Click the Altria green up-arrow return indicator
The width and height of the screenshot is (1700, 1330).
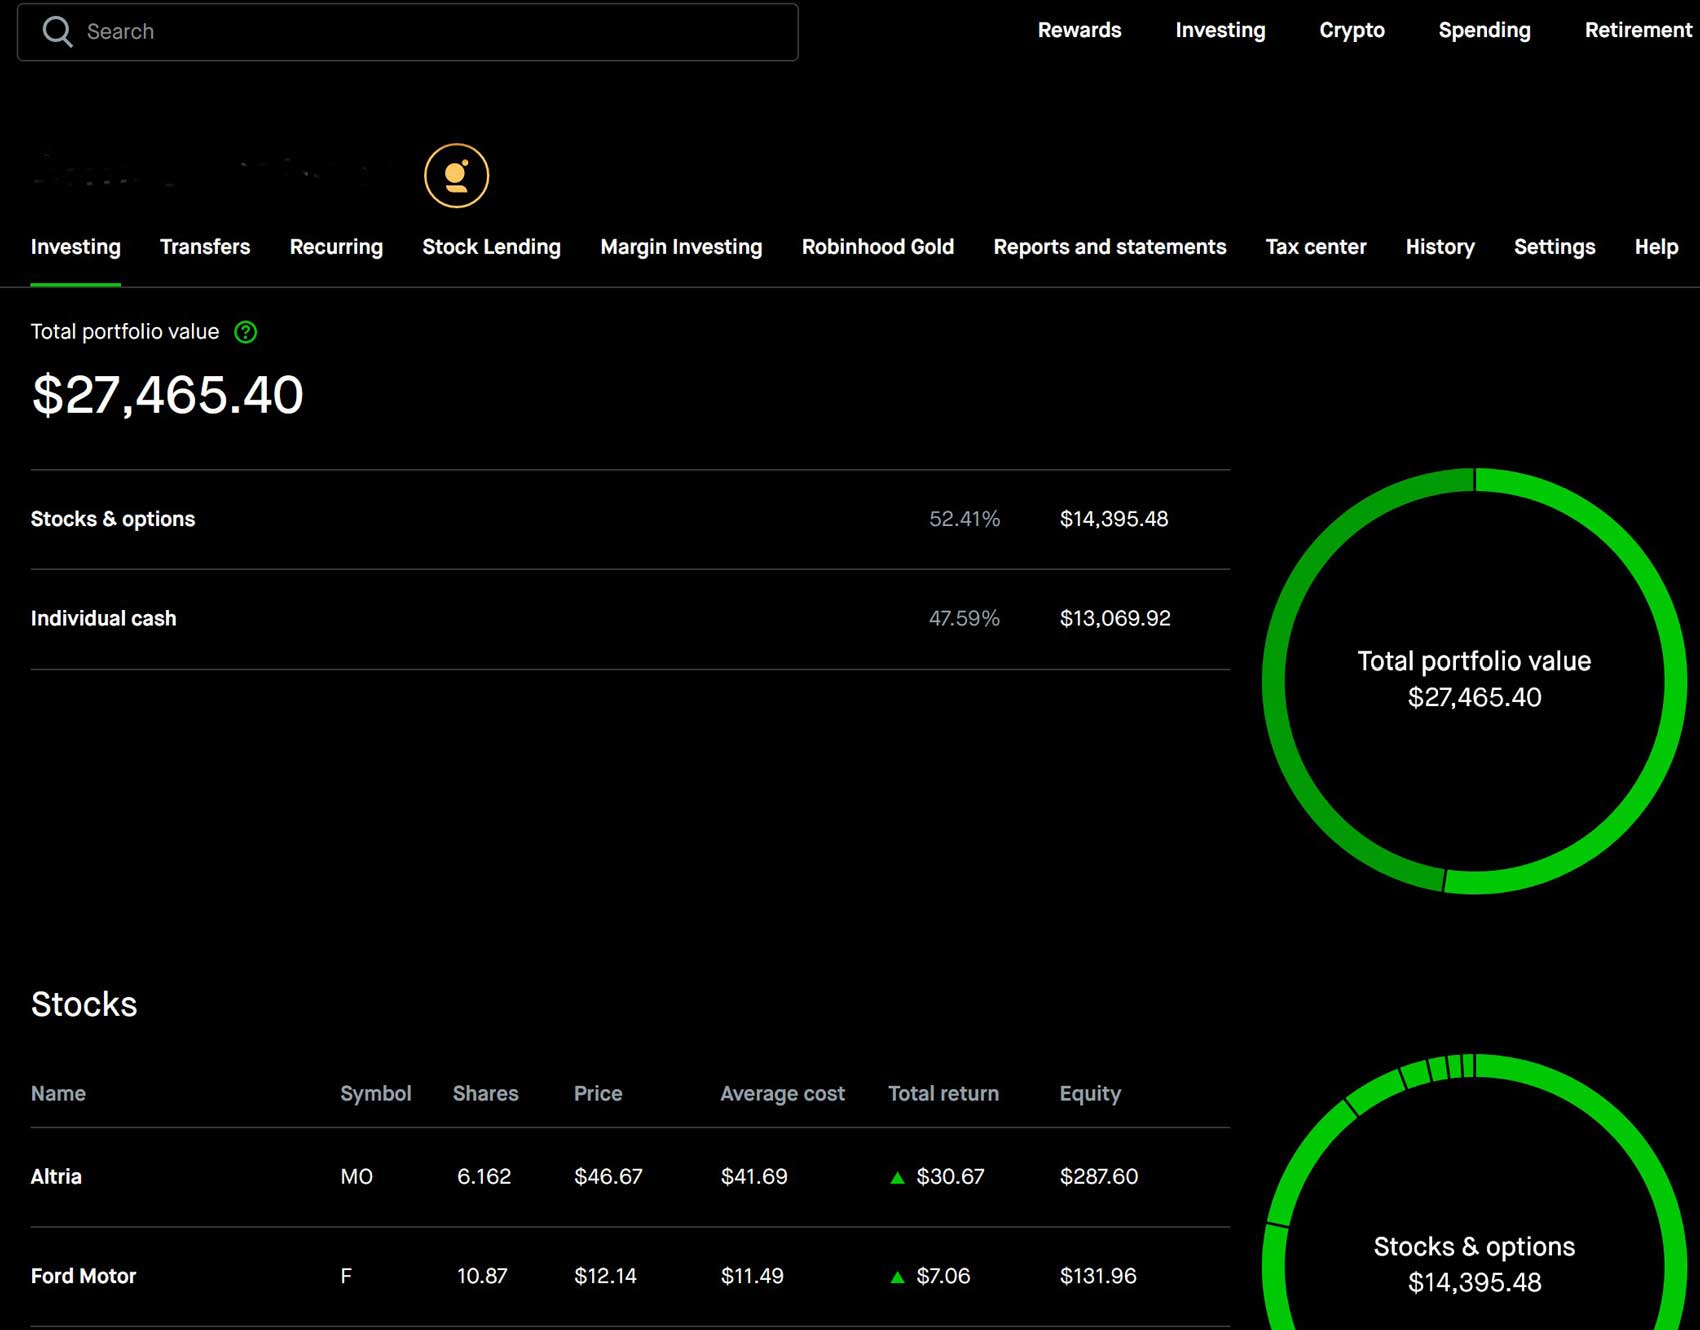897,1178
